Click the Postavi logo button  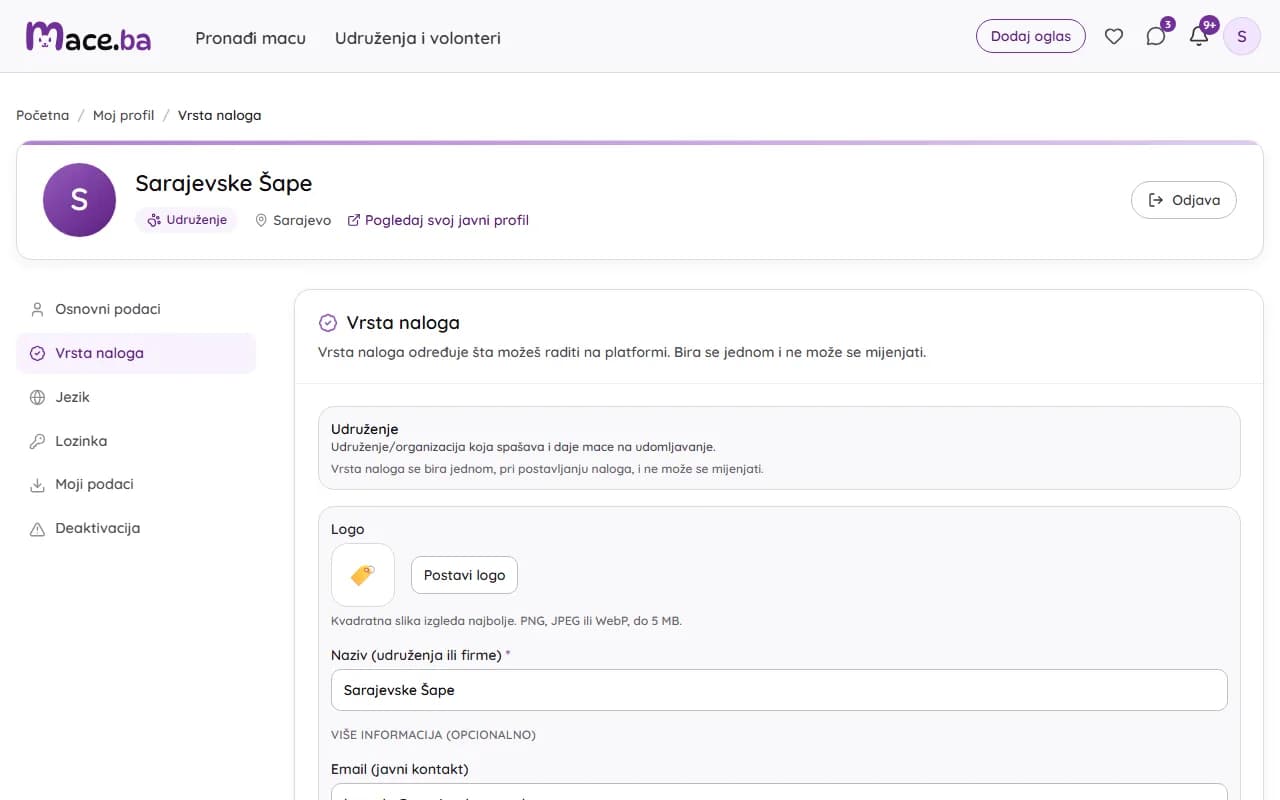(x=465, y=575)
